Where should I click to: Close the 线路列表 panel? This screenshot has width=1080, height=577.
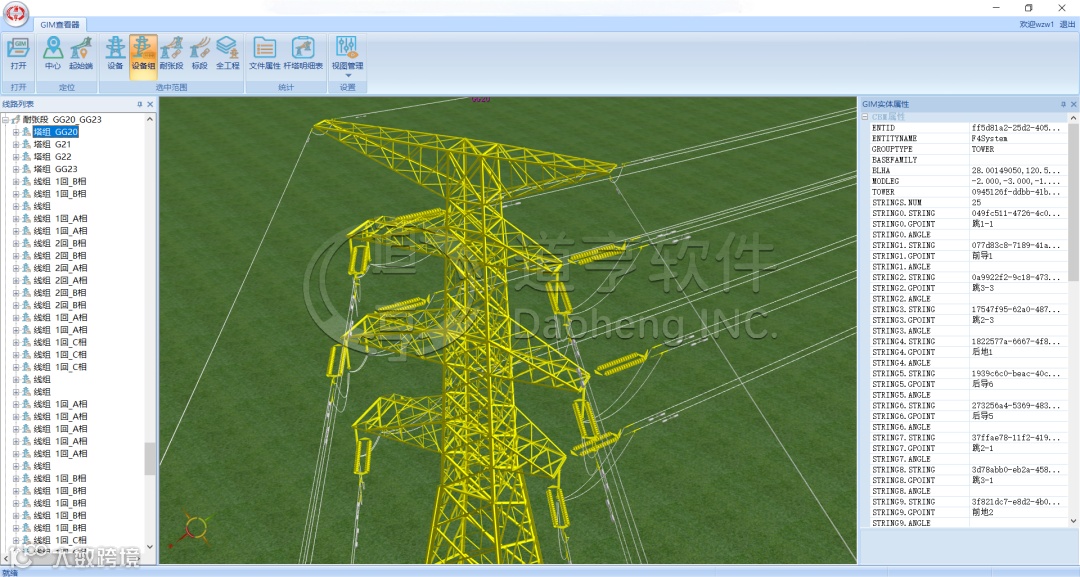point(150,105)
